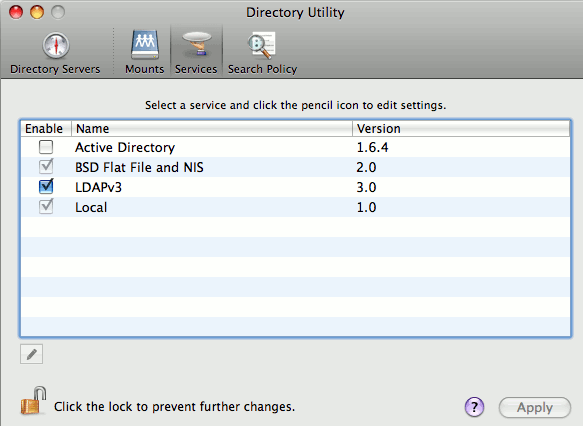The image size is (583, 426).
Task: Toggle the Local service checkbox
Action: point(46,206)
